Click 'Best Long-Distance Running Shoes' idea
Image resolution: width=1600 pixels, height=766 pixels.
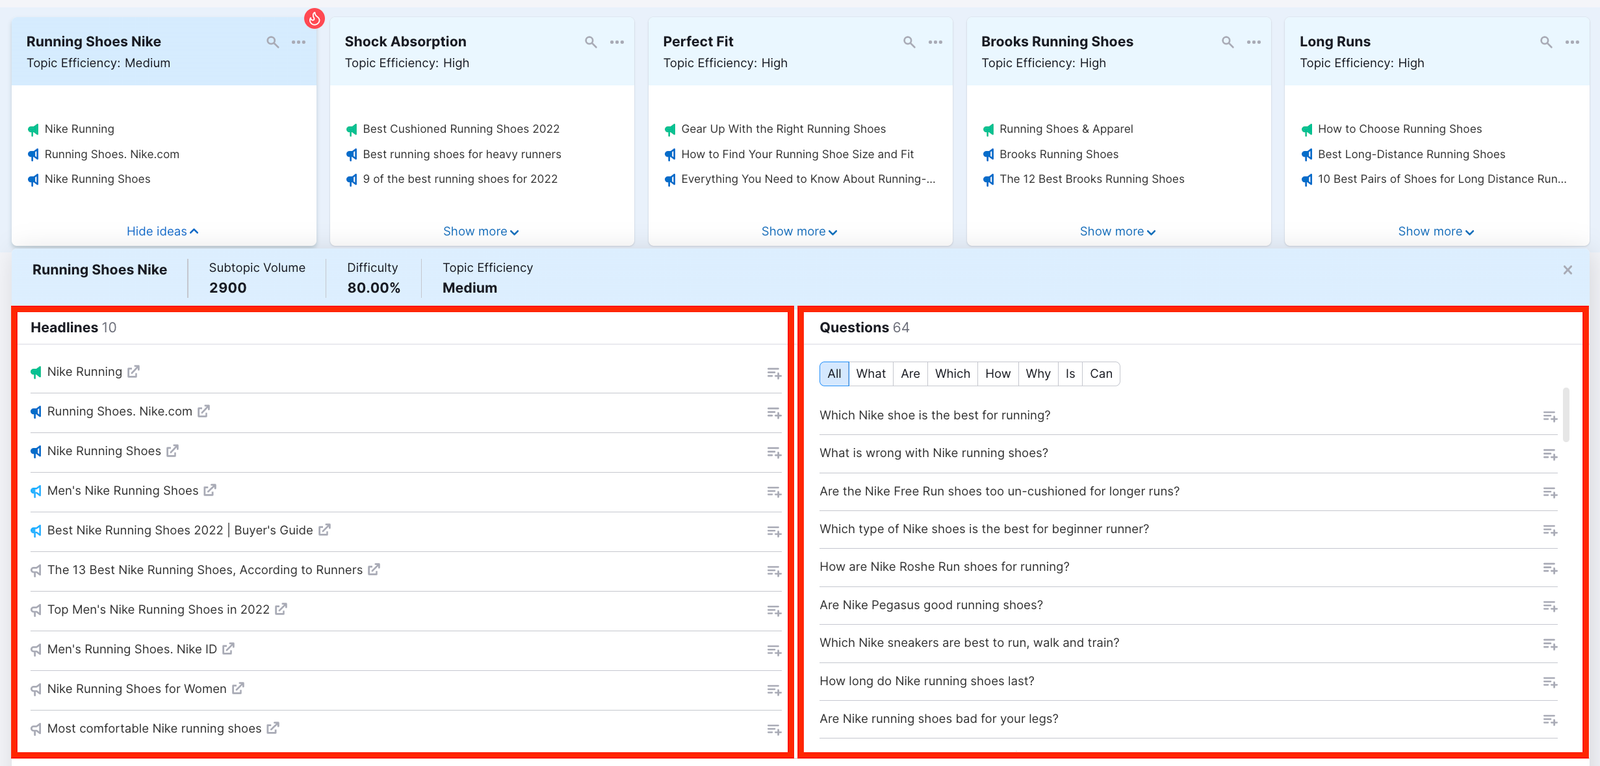tap(1411, 154)
